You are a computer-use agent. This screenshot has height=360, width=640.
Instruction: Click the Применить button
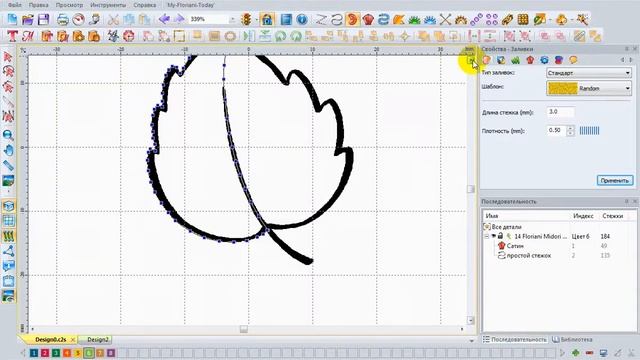pyautogui.click(x=615, y=180)
